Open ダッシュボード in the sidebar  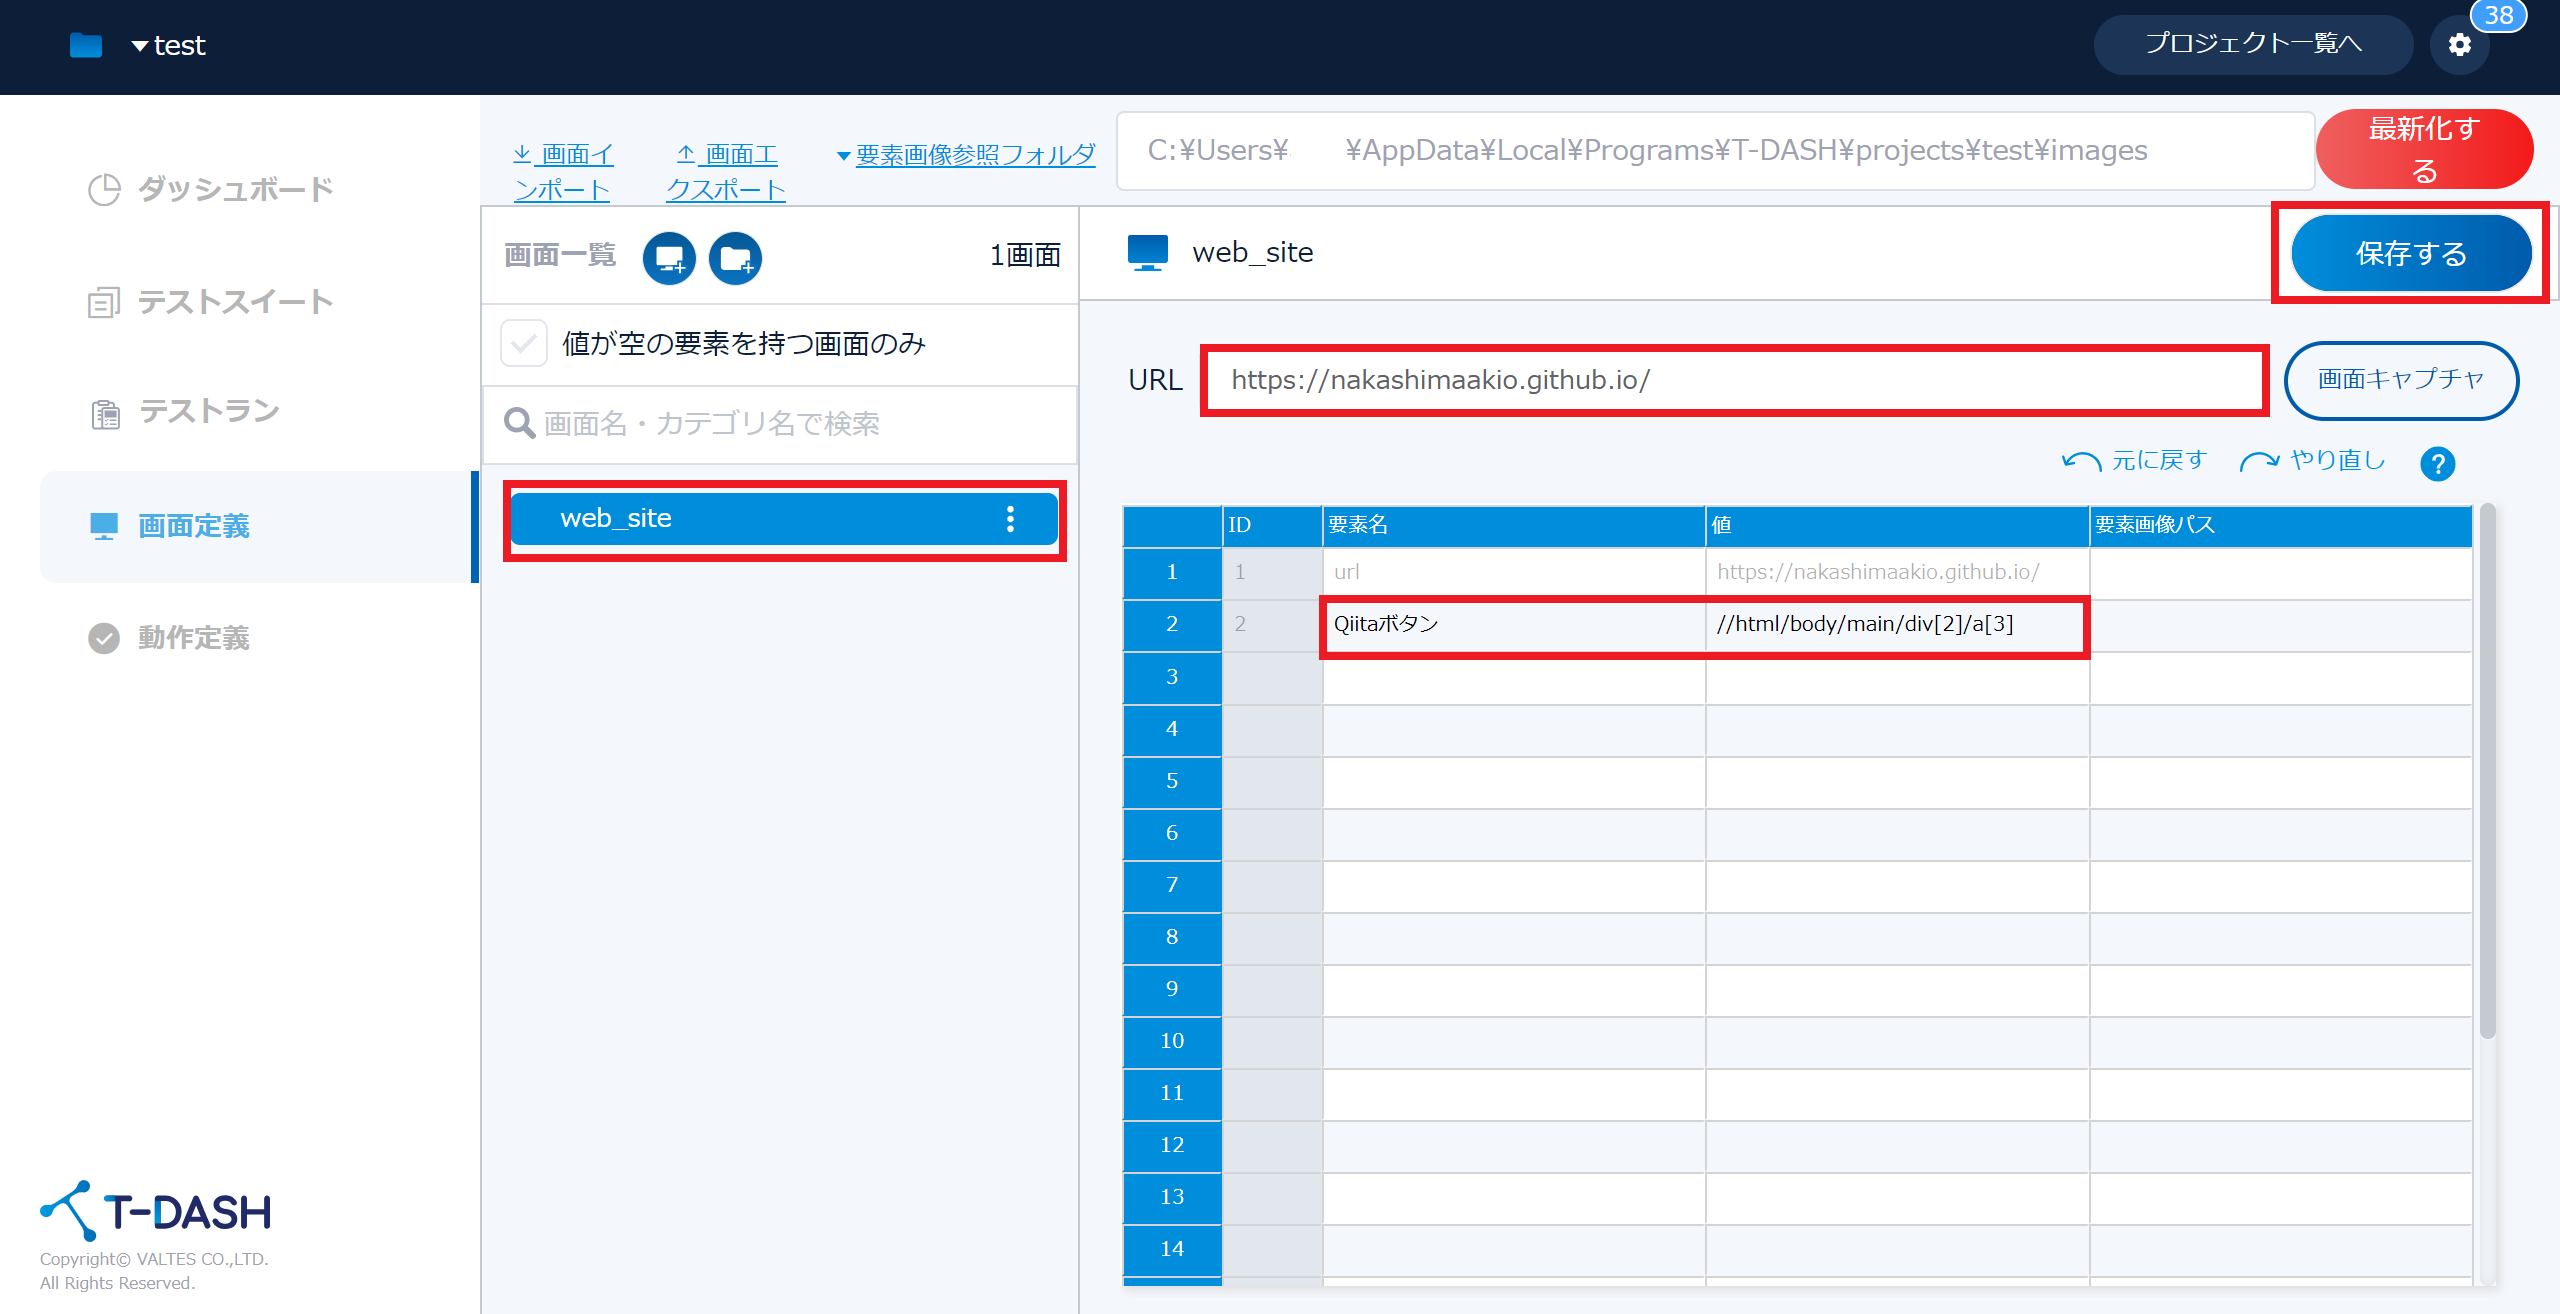(x=235, y=189)
